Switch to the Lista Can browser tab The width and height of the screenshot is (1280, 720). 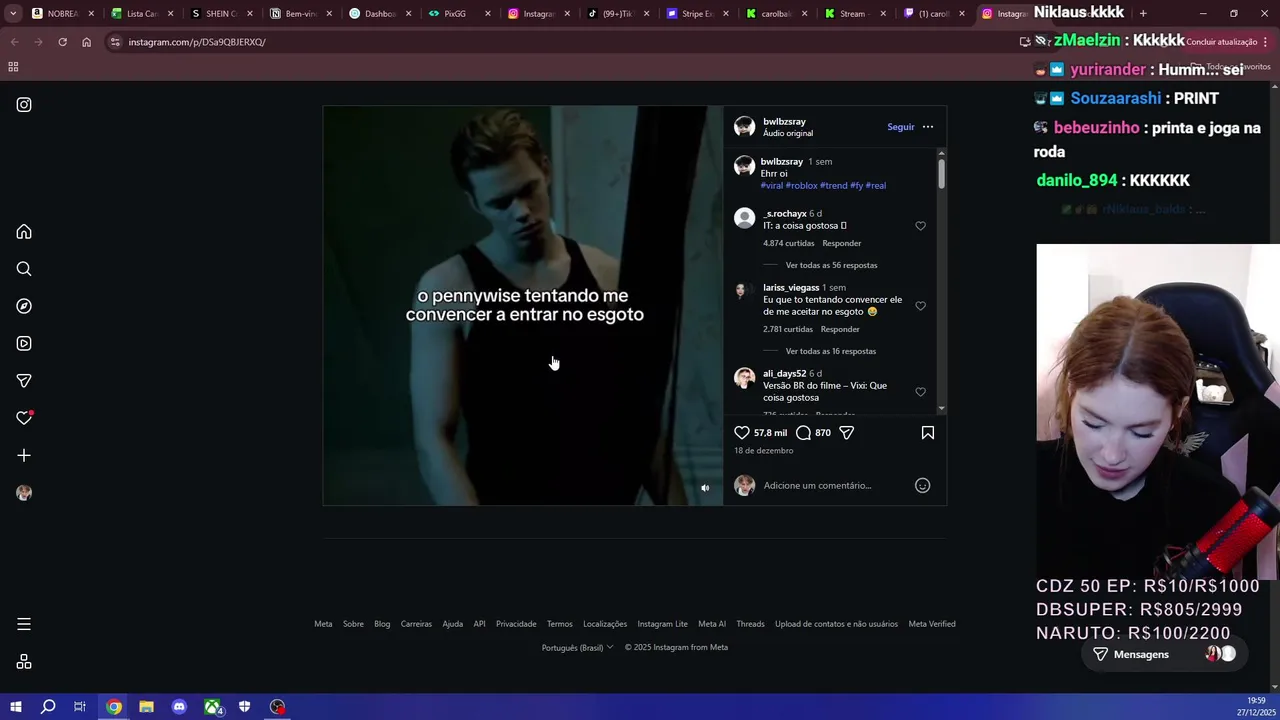(141, 13)
